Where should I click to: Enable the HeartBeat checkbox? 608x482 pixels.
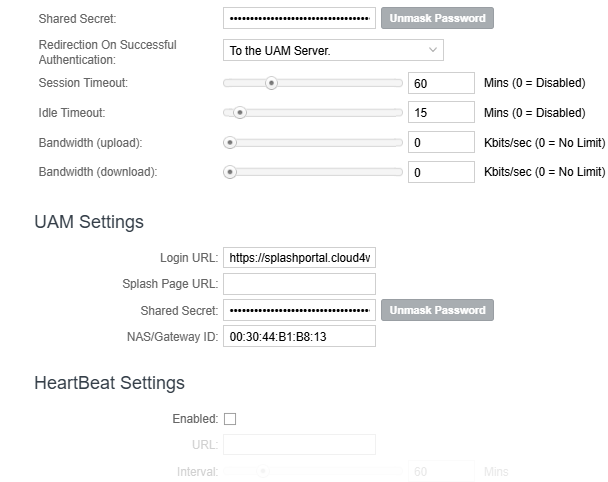coord(230,419)
